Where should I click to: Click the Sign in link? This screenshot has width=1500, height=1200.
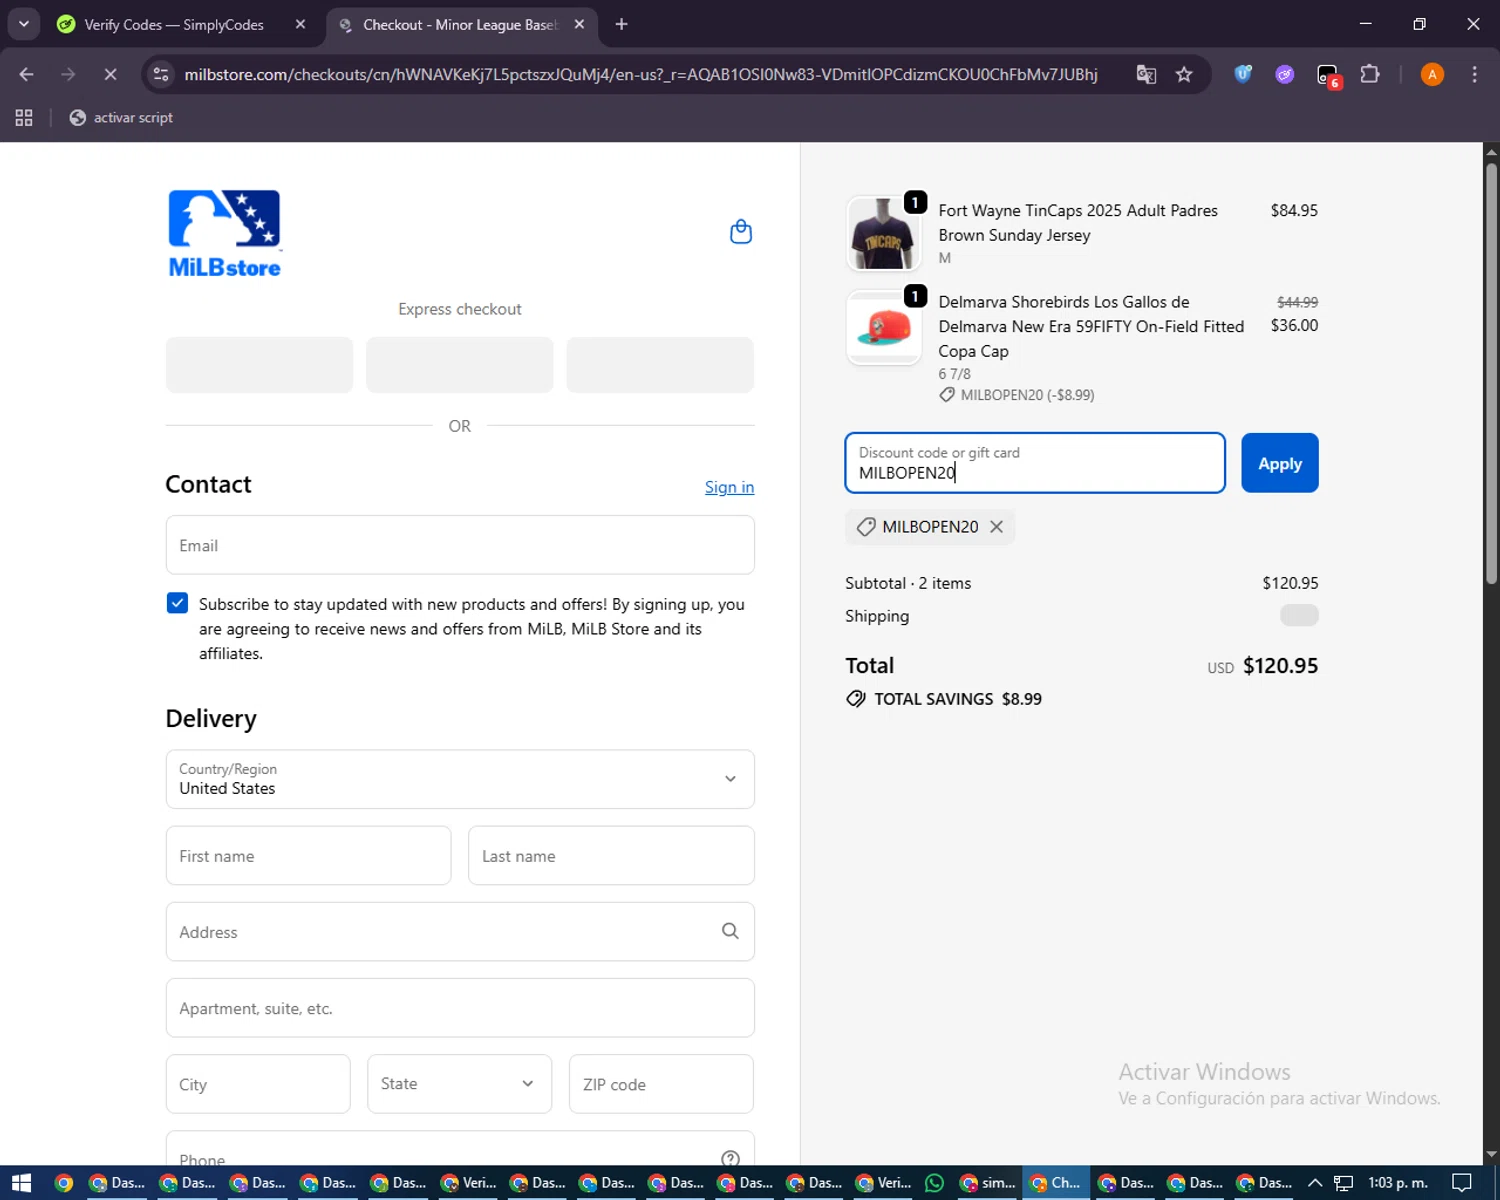[x=729, y=487]
